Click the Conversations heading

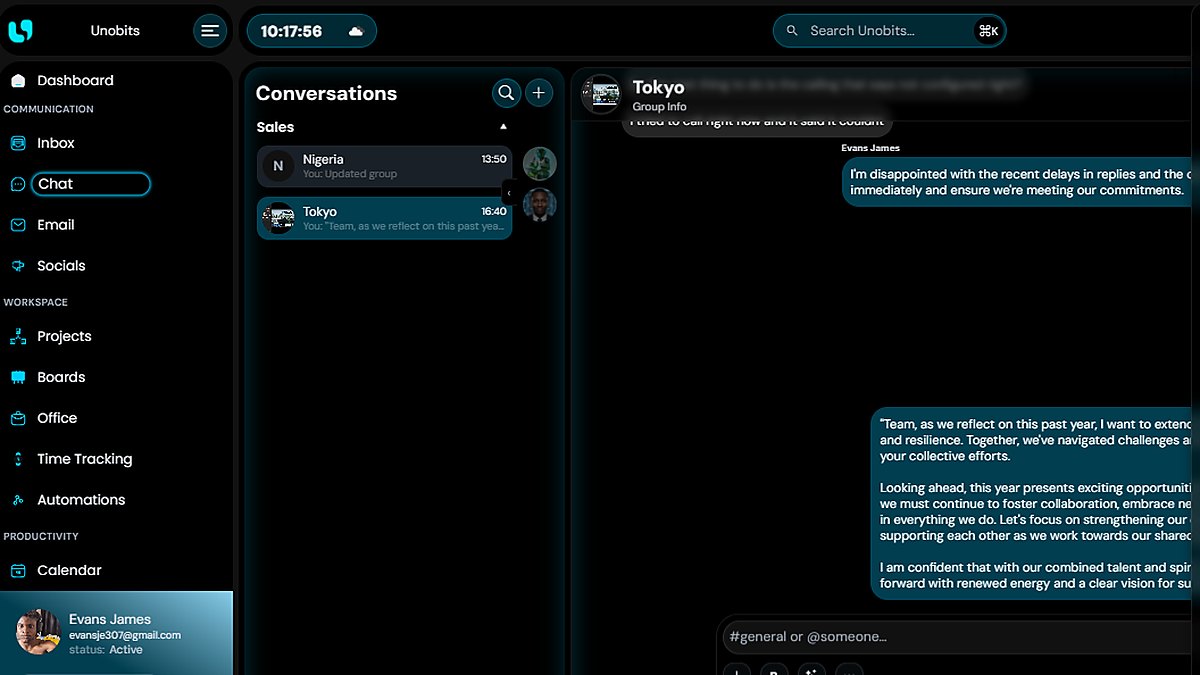(326, 93)
